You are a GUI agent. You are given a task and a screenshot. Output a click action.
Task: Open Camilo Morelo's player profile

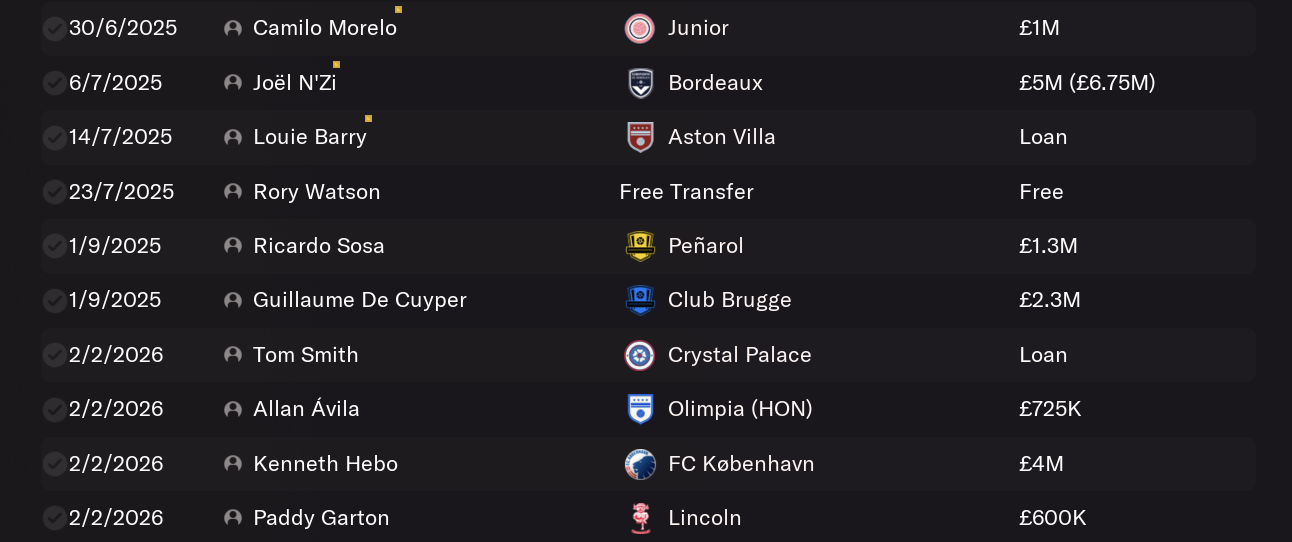click(x=325, y=28)
